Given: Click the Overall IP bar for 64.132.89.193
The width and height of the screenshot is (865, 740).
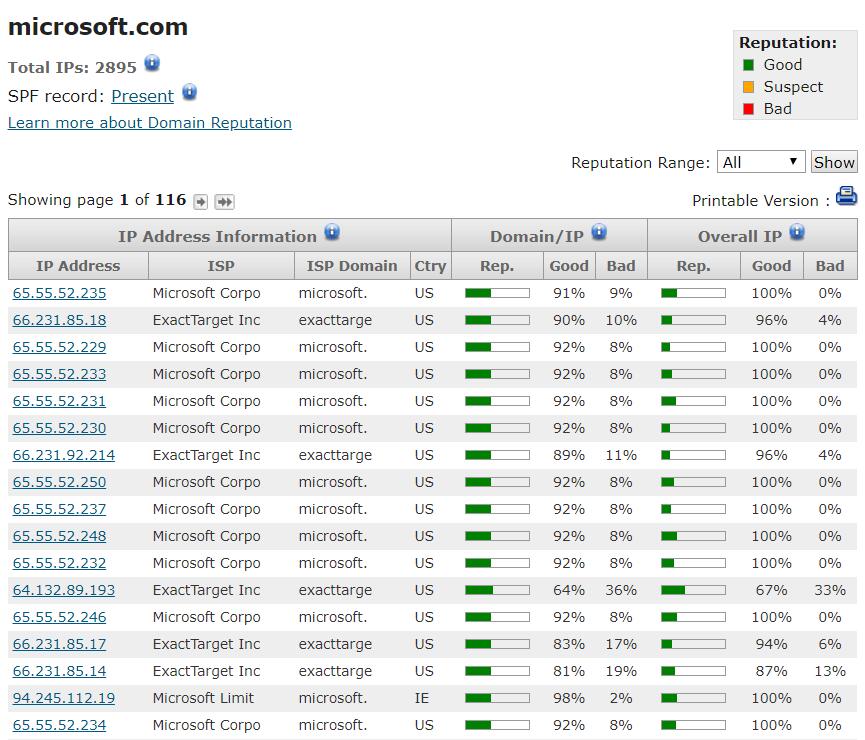Looking at the screenshot, I should point(693,590).
